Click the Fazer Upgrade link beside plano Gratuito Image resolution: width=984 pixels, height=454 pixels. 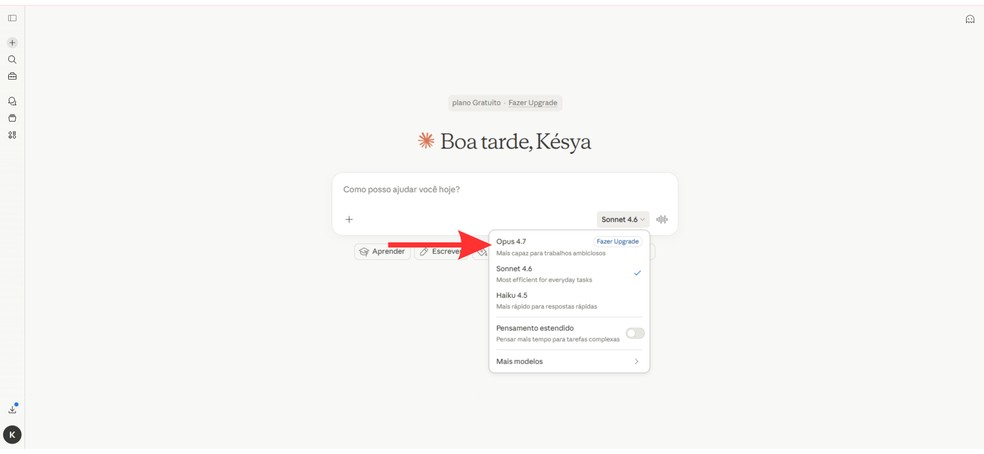pyautogui.click(x=533, y=102)
